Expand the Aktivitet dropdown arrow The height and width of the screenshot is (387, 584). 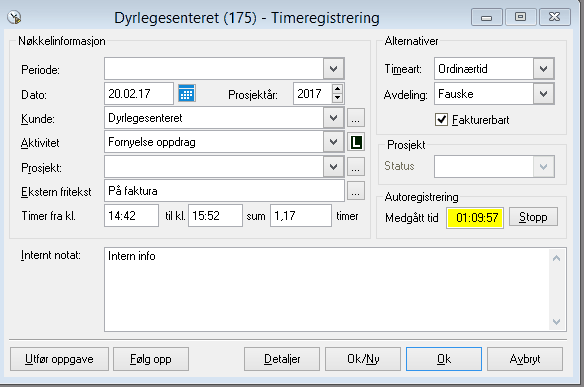333,142
